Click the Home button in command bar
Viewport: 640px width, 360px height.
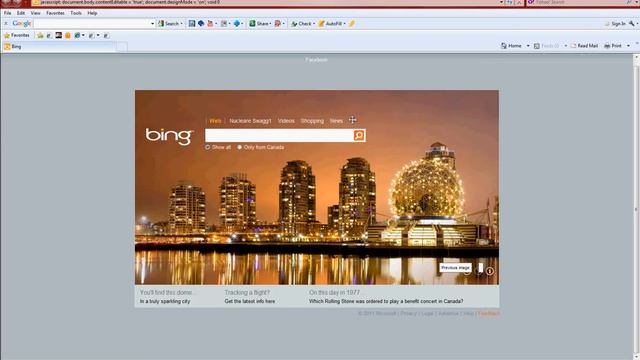511,46
